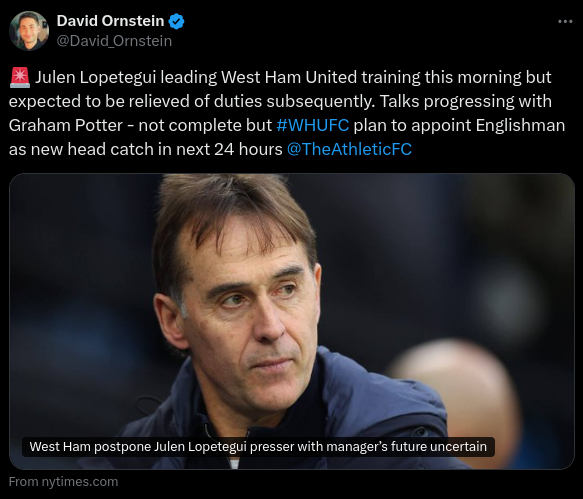Open the @TheAthleticFC mention
The height and width of the screenshot is (499, 583).
click(x=349, y=149)
